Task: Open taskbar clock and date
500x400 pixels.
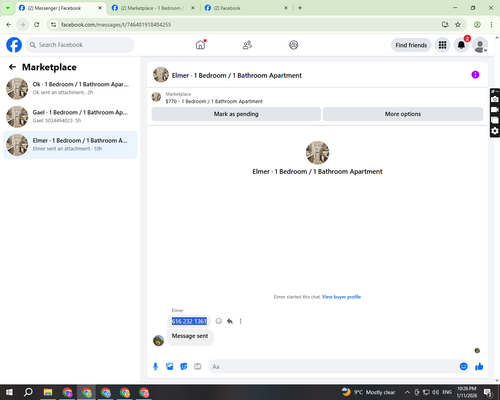Action: (467, 392)
